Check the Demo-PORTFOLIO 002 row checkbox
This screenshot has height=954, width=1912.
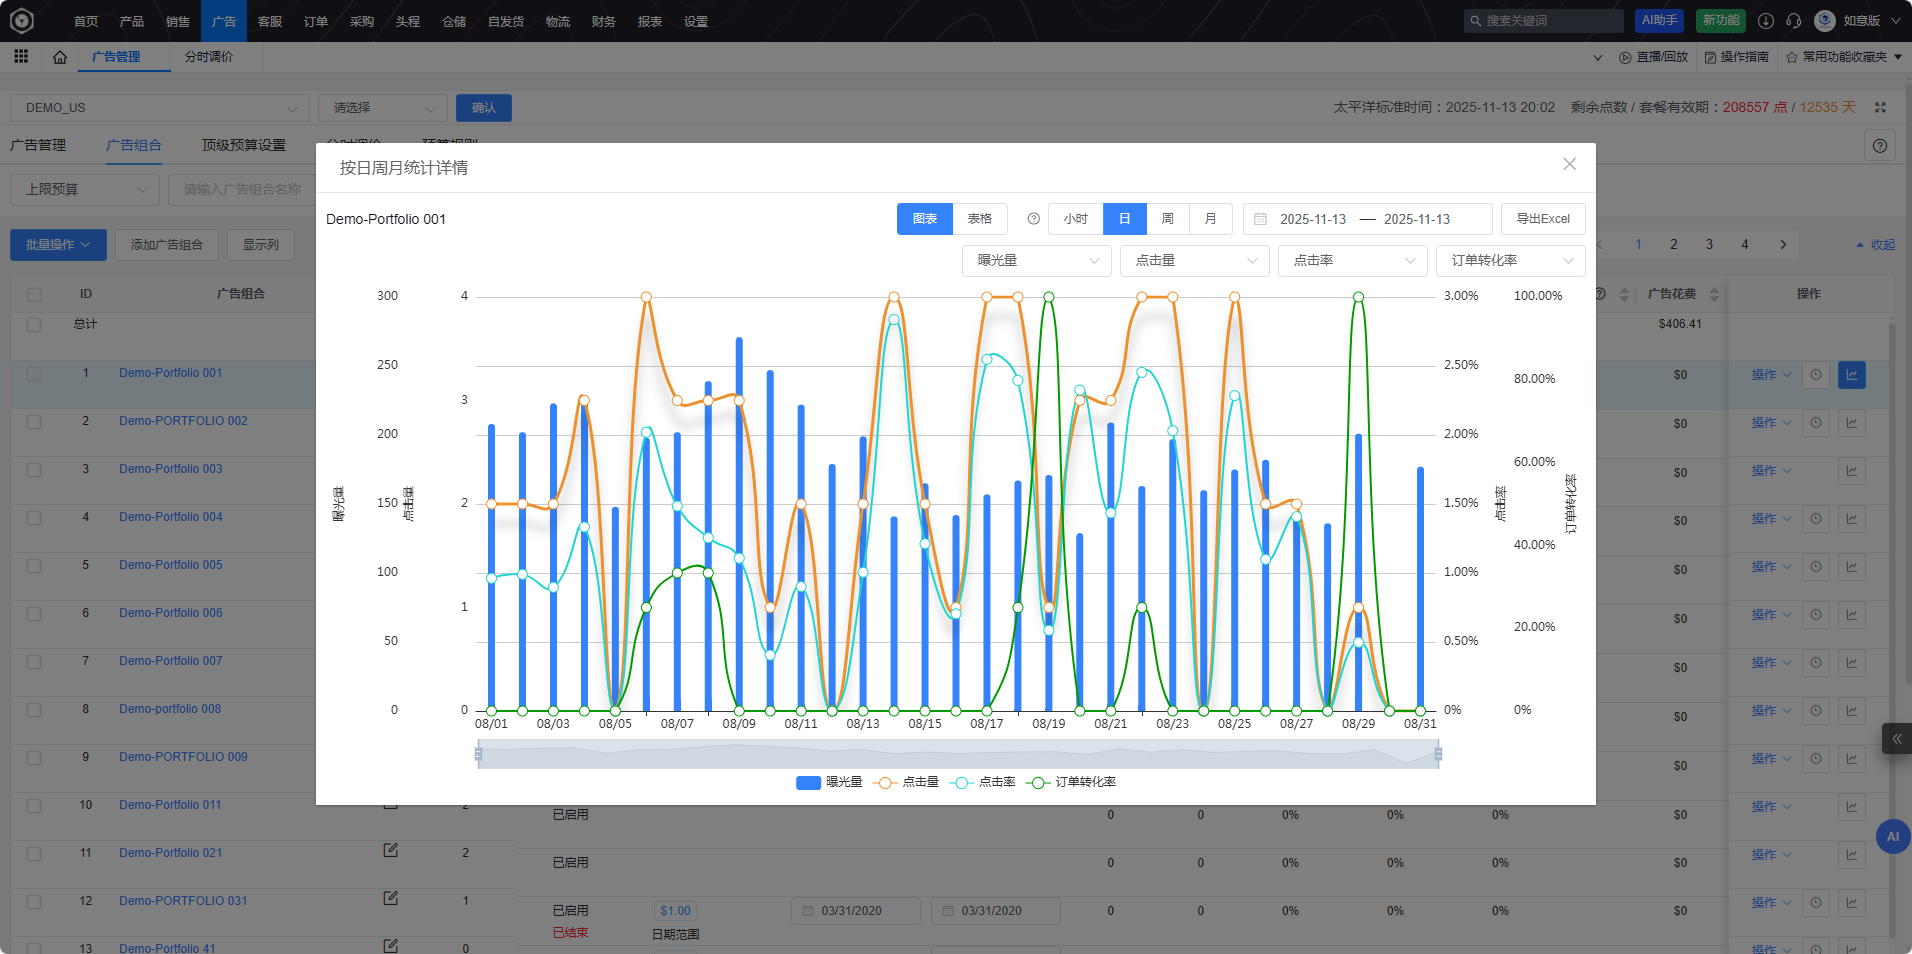pos(34,422)
